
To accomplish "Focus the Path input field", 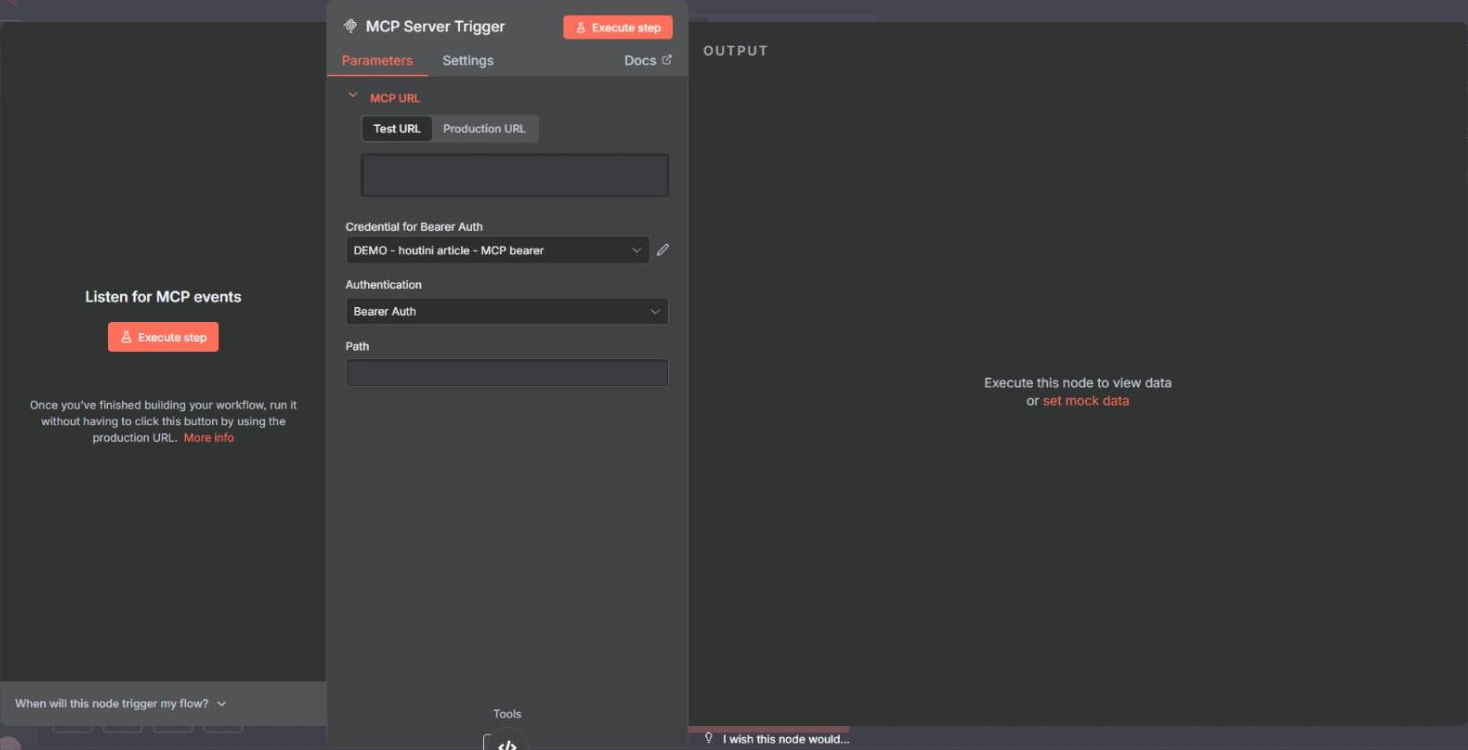I will [x=507, y=373].
